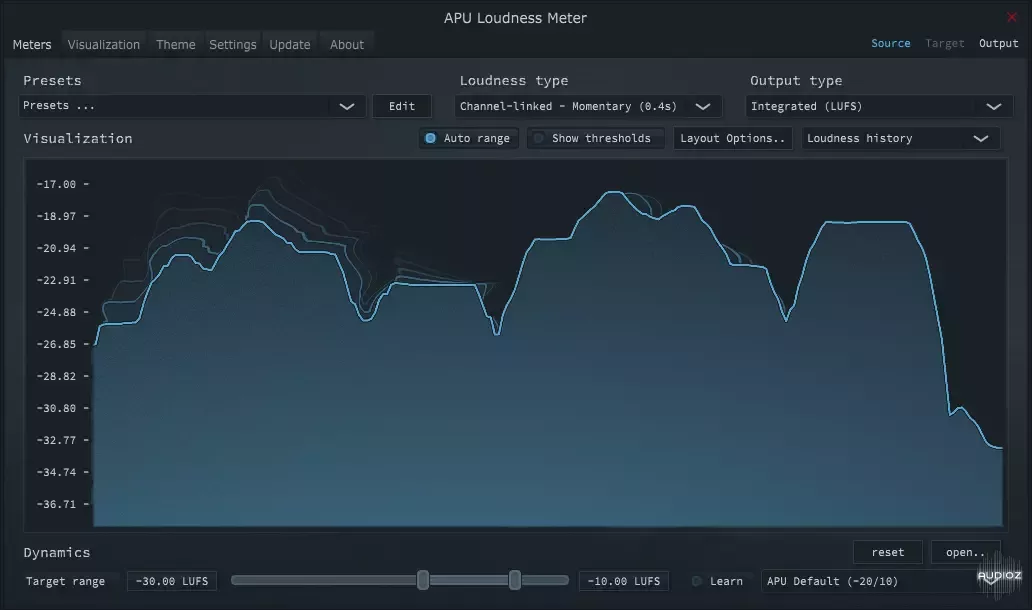This screenshot has width=1032, height=610.
Task: Open the Settings tab
Action: (x=233, y=43)
